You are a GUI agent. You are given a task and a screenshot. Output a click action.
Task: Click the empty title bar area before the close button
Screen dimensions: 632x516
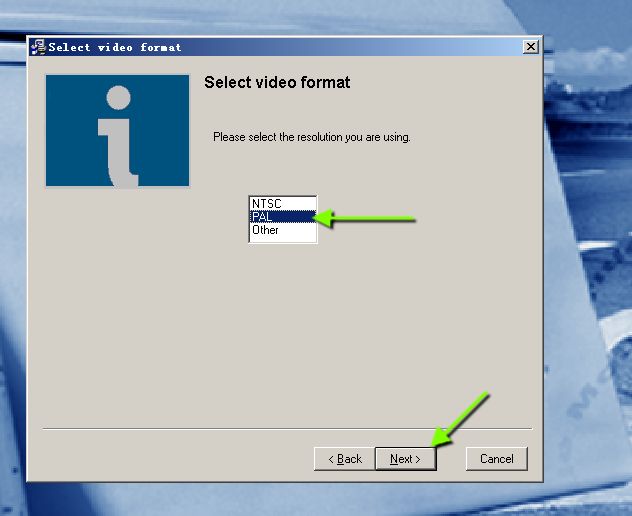pos(350,47)
